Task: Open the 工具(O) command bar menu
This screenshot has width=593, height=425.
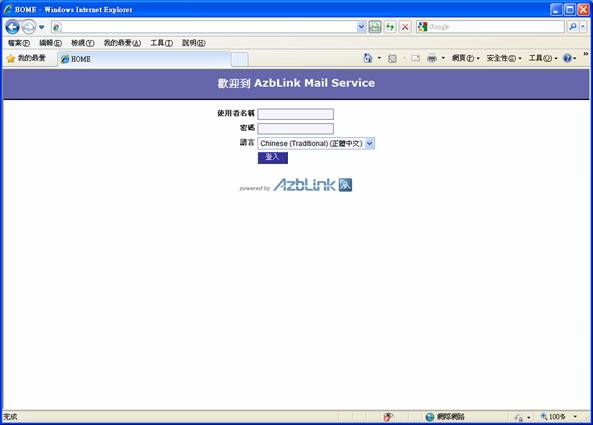Action: click(543, 58)
